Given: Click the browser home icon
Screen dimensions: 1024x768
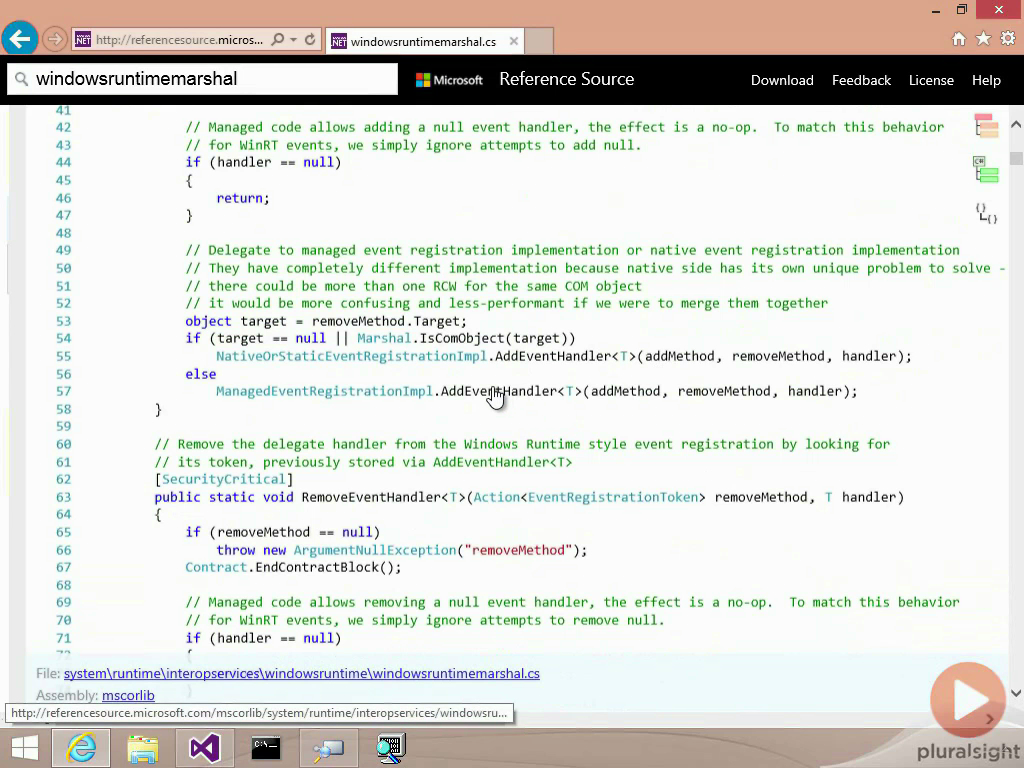Looking at the screenshot, I should (959, 39).
